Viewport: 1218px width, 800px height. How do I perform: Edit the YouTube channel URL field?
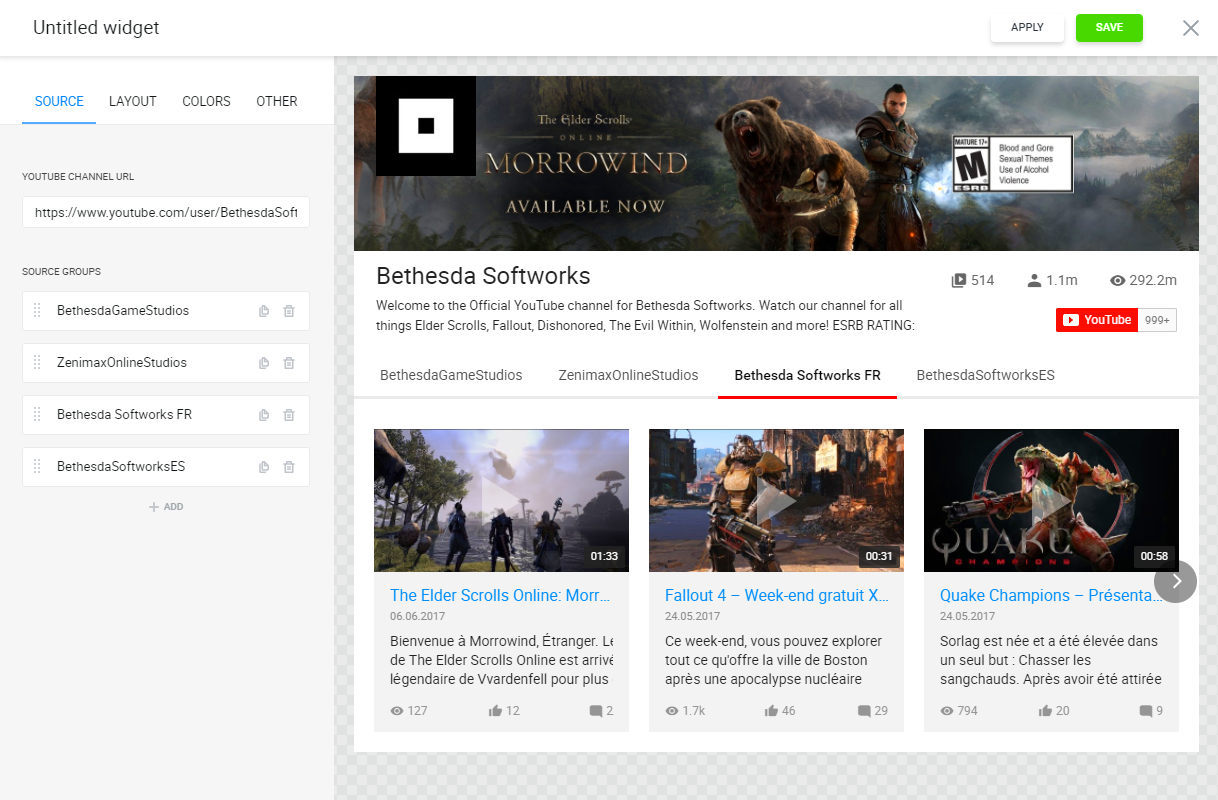tap(166, 212)
